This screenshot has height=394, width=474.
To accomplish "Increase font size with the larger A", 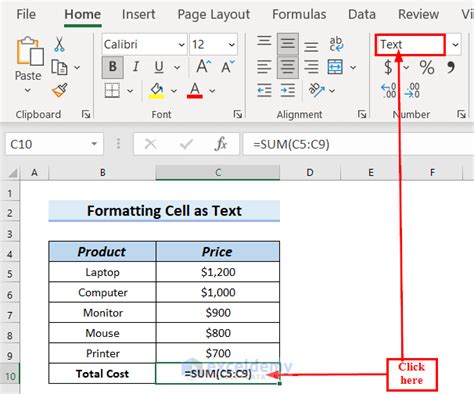I will [x=203, y=67].
